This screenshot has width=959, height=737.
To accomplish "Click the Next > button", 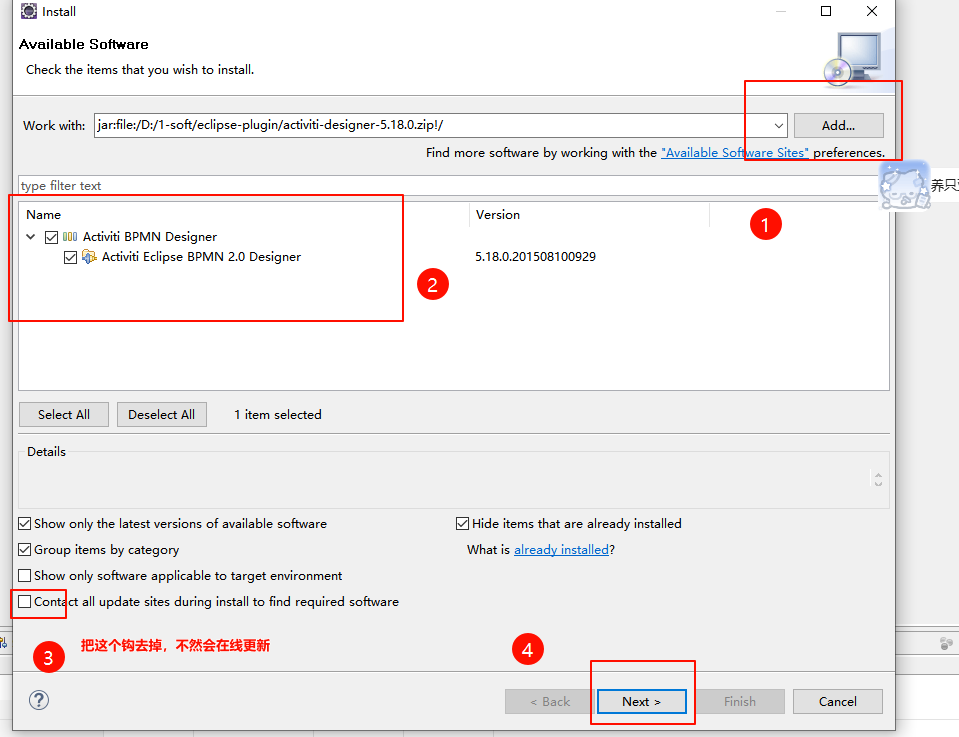I will click(642, 702).
